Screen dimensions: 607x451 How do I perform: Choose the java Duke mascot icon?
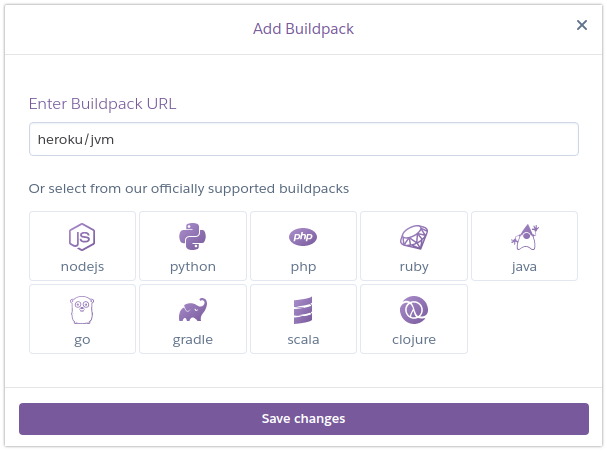[525, 237]
